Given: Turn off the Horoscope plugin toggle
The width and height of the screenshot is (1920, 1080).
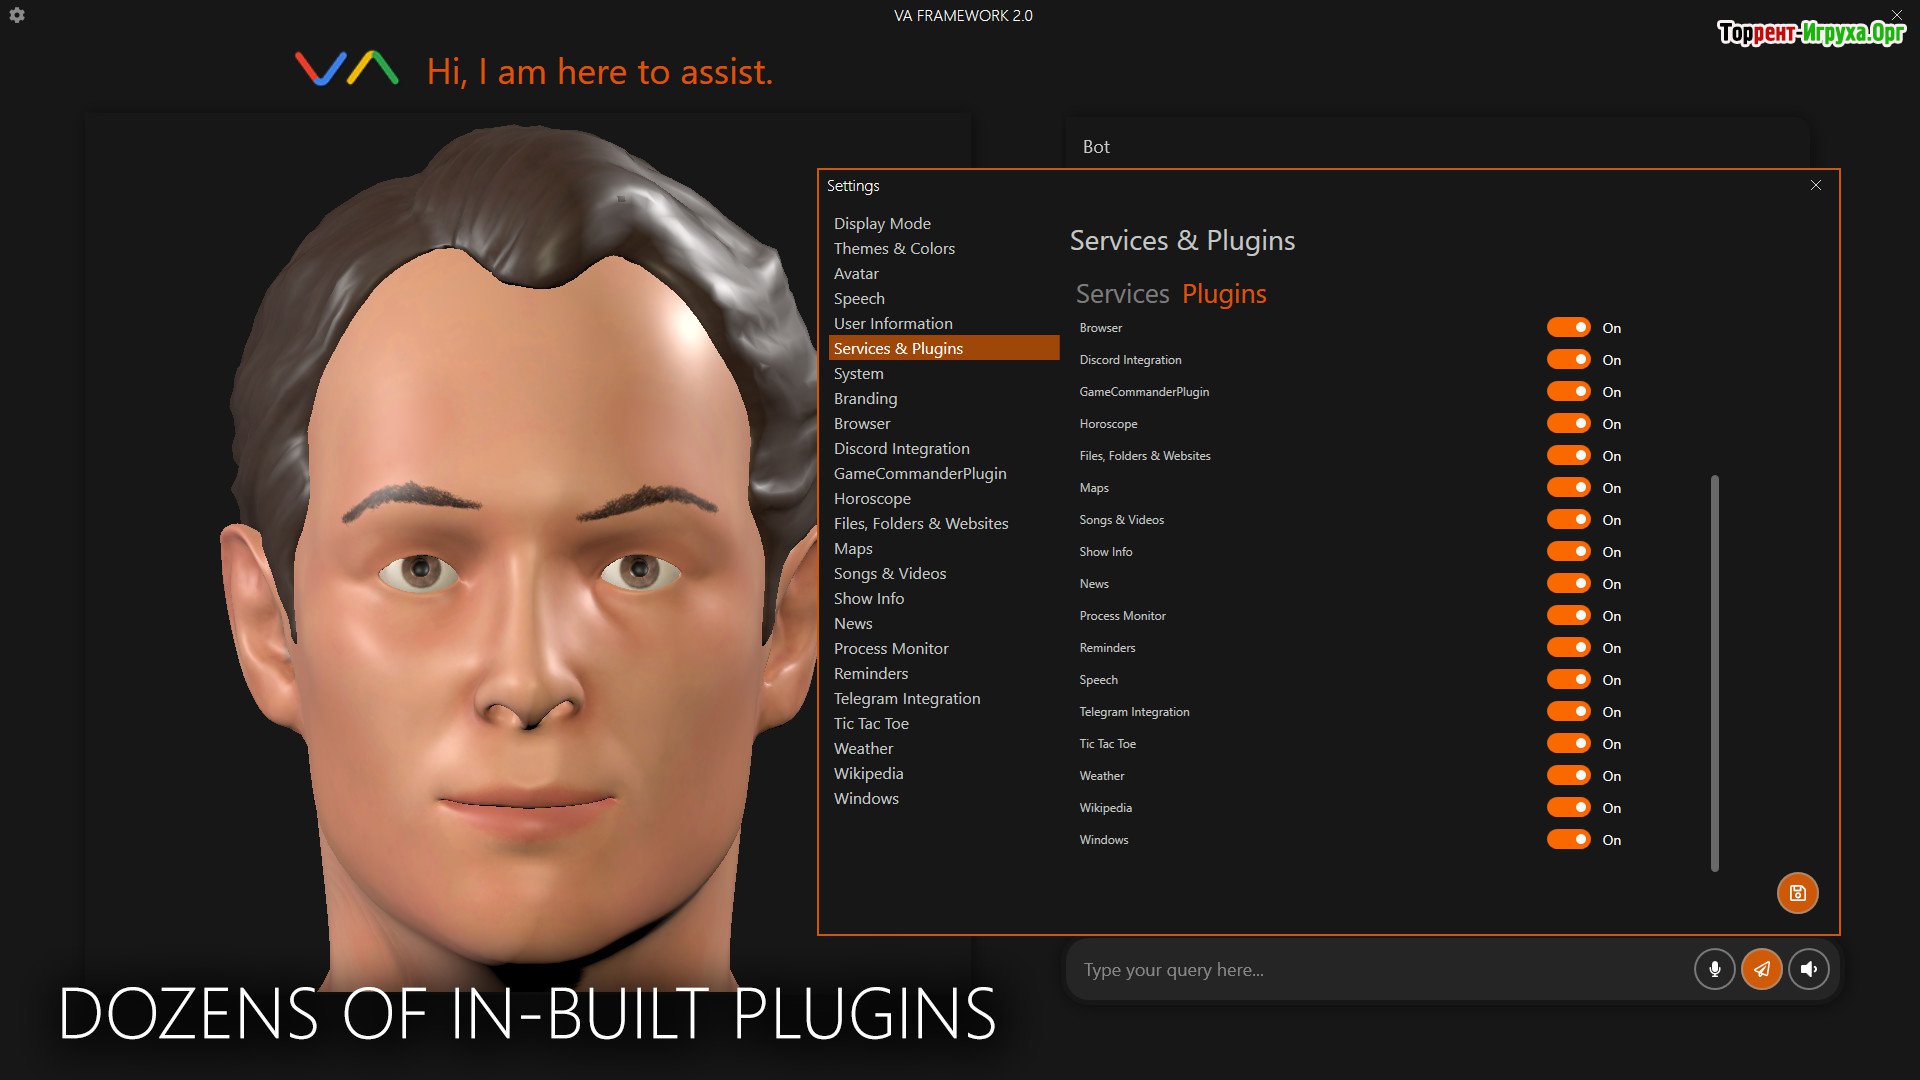Looking at the screenshot, I should pyautogui.click(x=1568, y=424).
